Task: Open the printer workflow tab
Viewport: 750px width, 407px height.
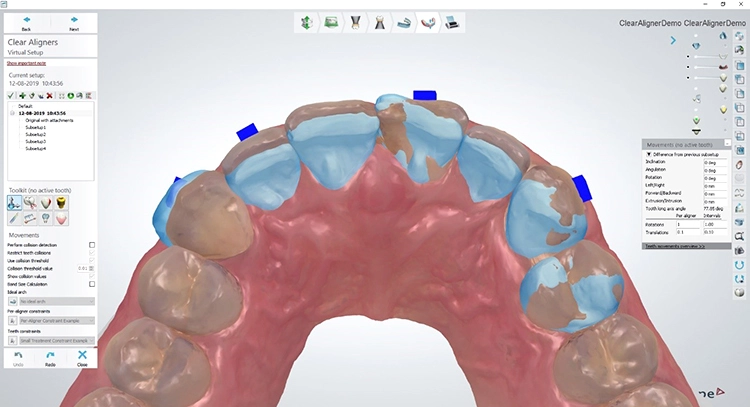Action: pos(452,22)
